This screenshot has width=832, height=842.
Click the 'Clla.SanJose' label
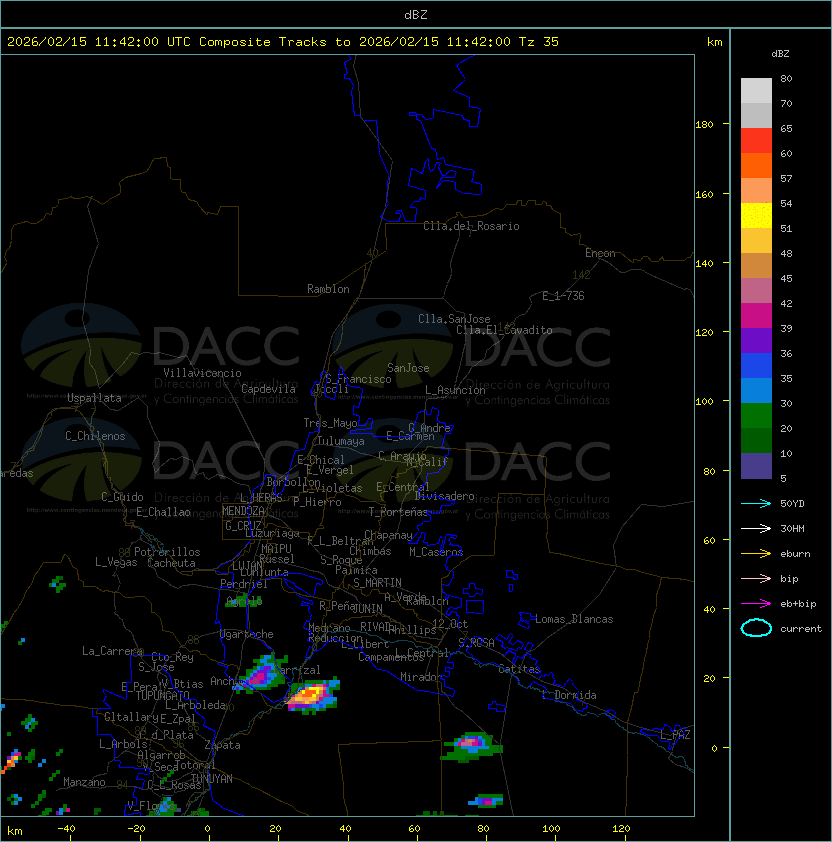coord(454,319)
